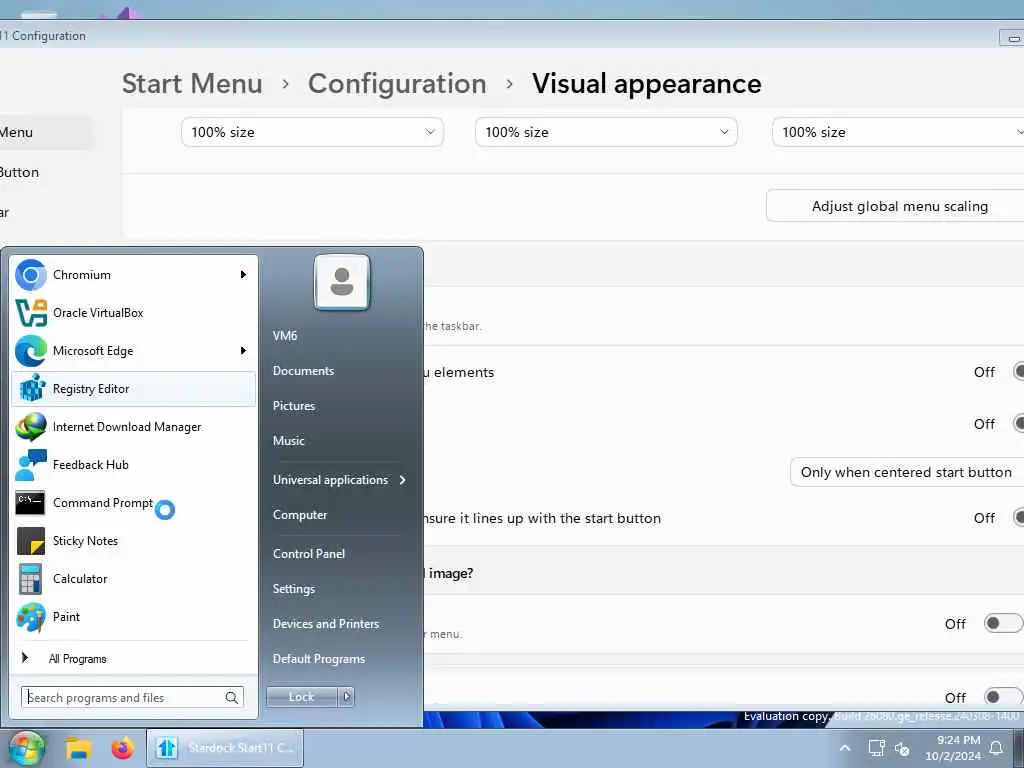Open Documents from start menu
This screenshot has height=768, width=1024.
(303, 371)
